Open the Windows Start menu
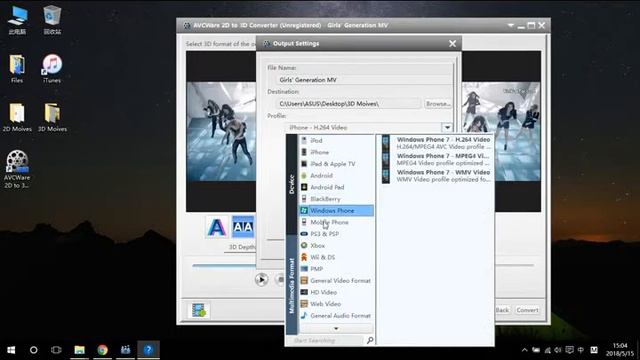Screen dimensions: 640x360 [x=11, y=350]
